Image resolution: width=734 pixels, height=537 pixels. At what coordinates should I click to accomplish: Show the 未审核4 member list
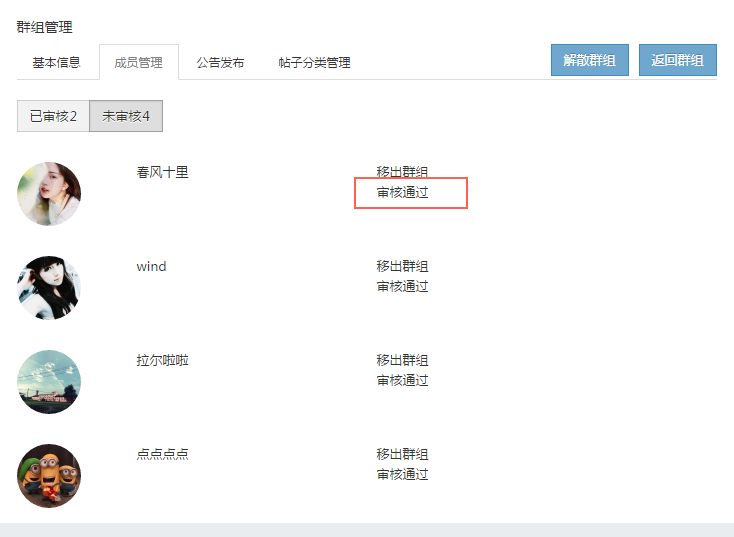click(x=126, y=116)
